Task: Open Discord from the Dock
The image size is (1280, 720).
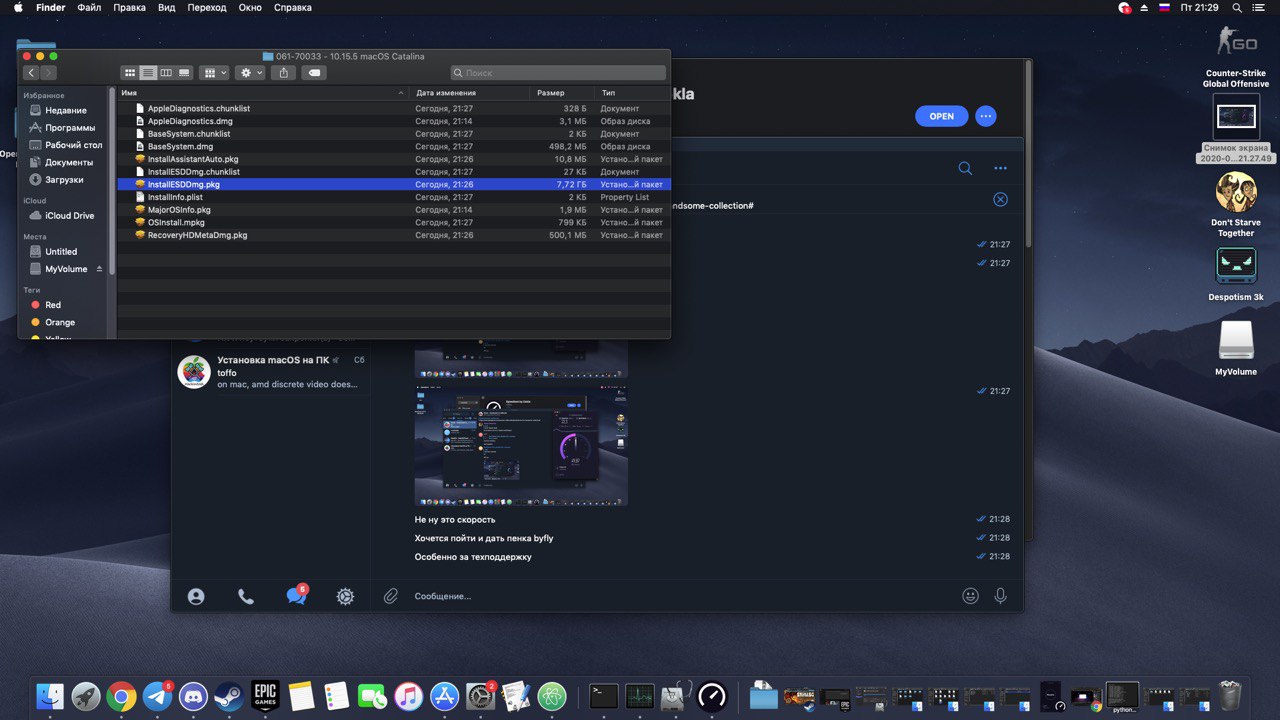Action: point(193,696)
